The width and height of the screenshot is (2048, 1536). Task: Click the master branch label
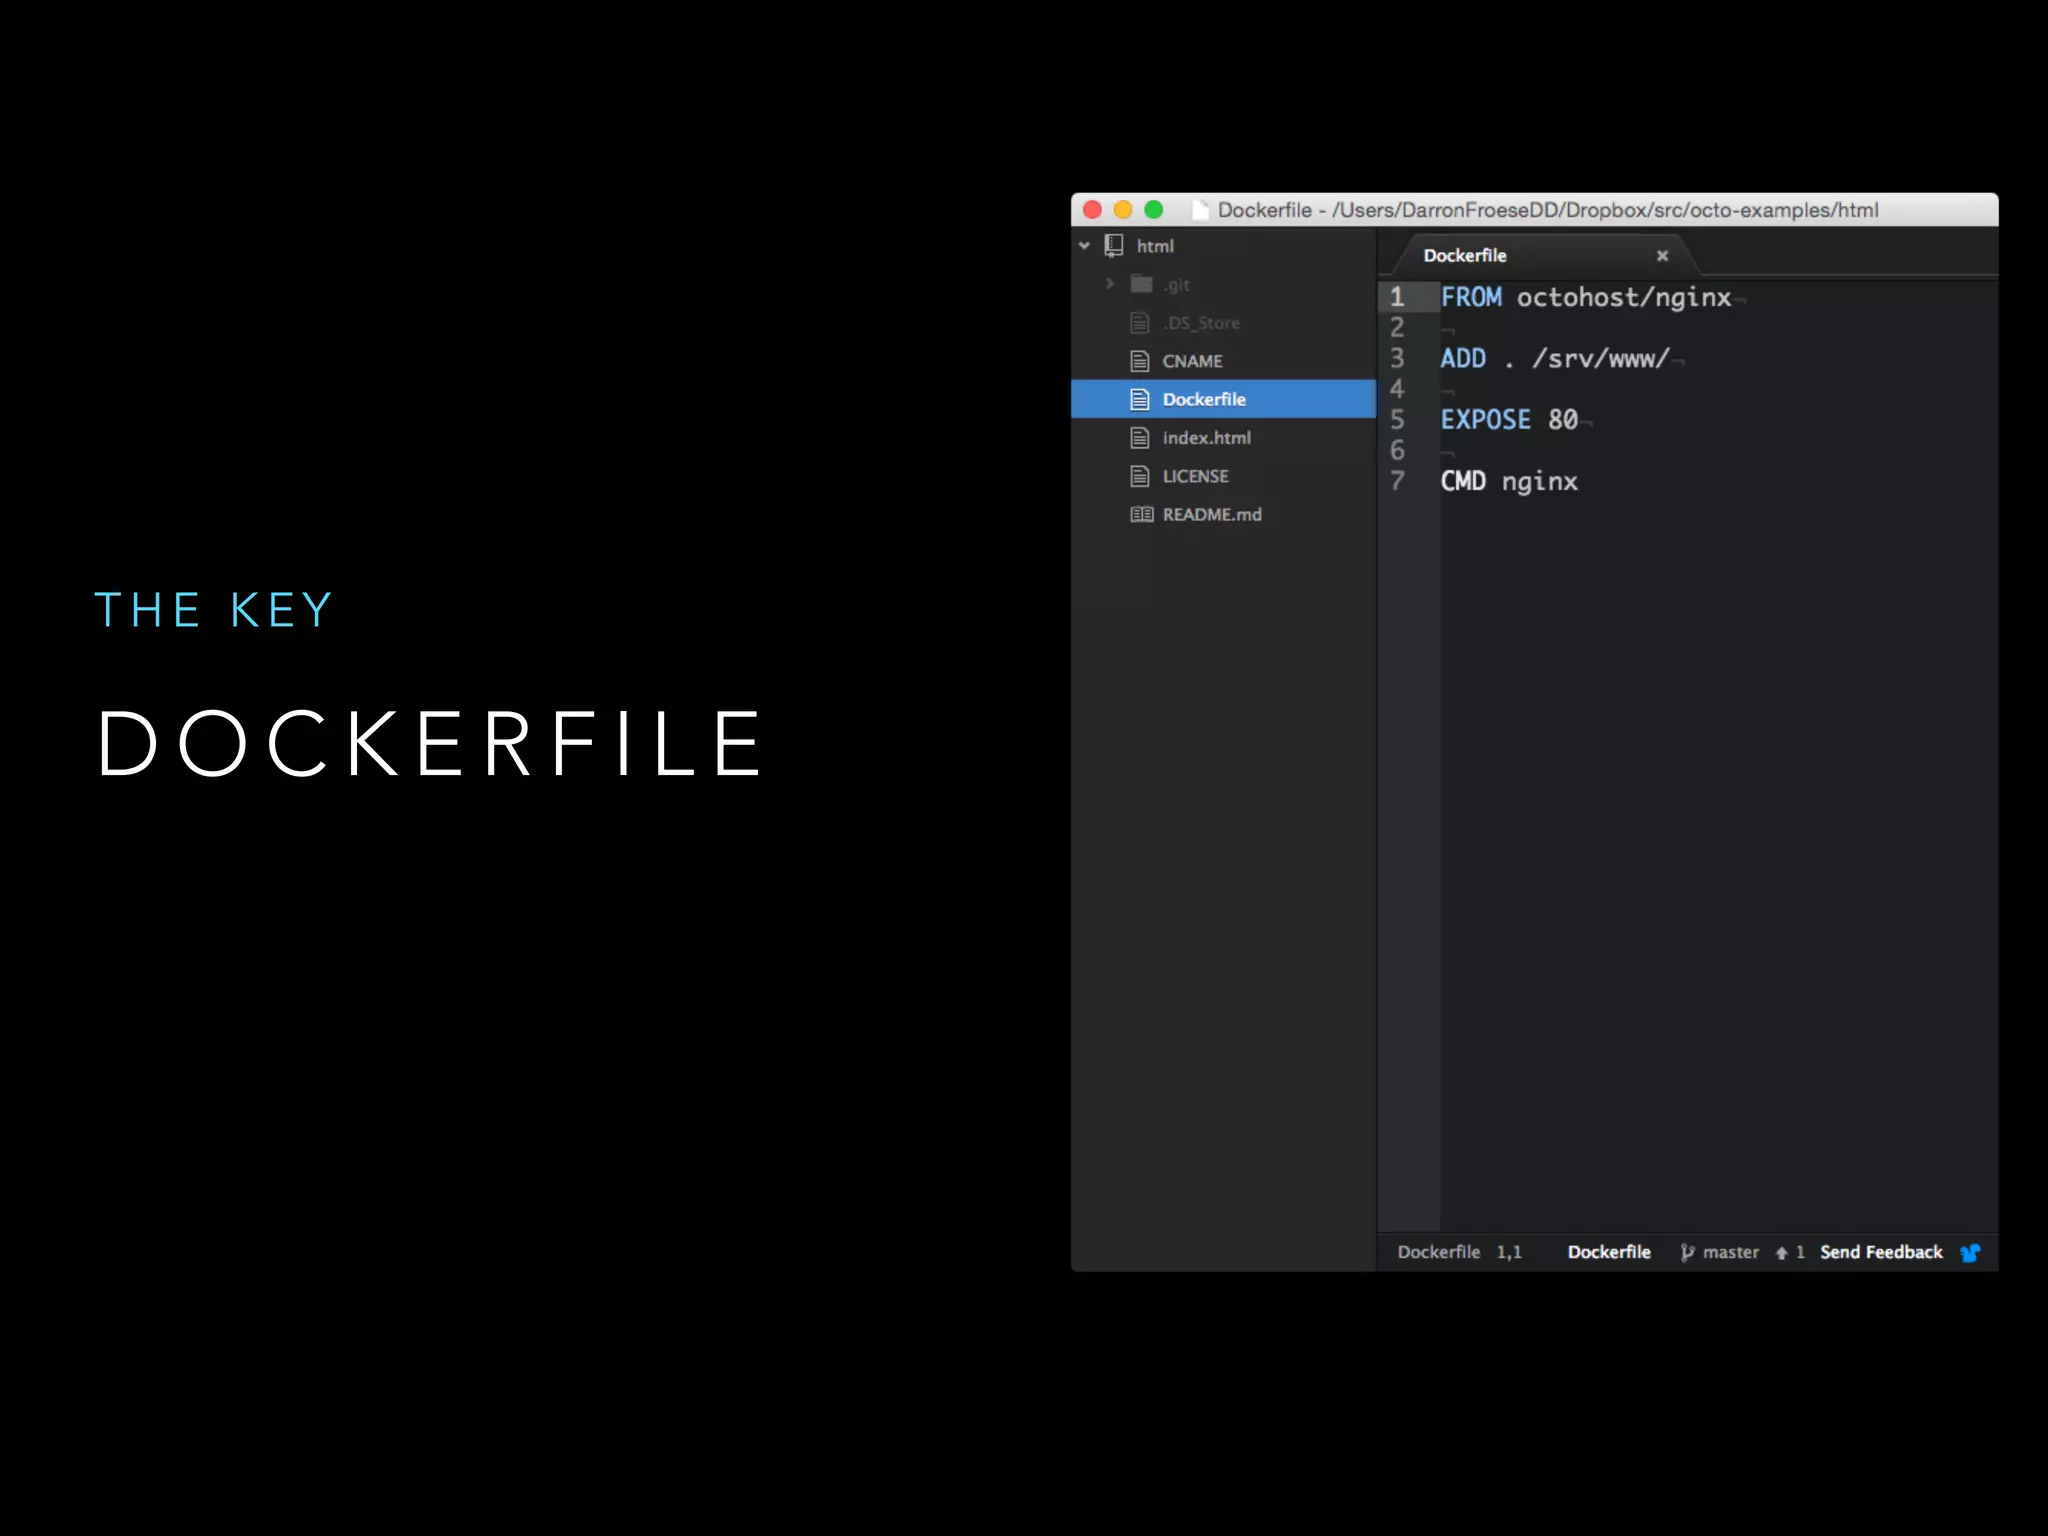(1731, 1252)
